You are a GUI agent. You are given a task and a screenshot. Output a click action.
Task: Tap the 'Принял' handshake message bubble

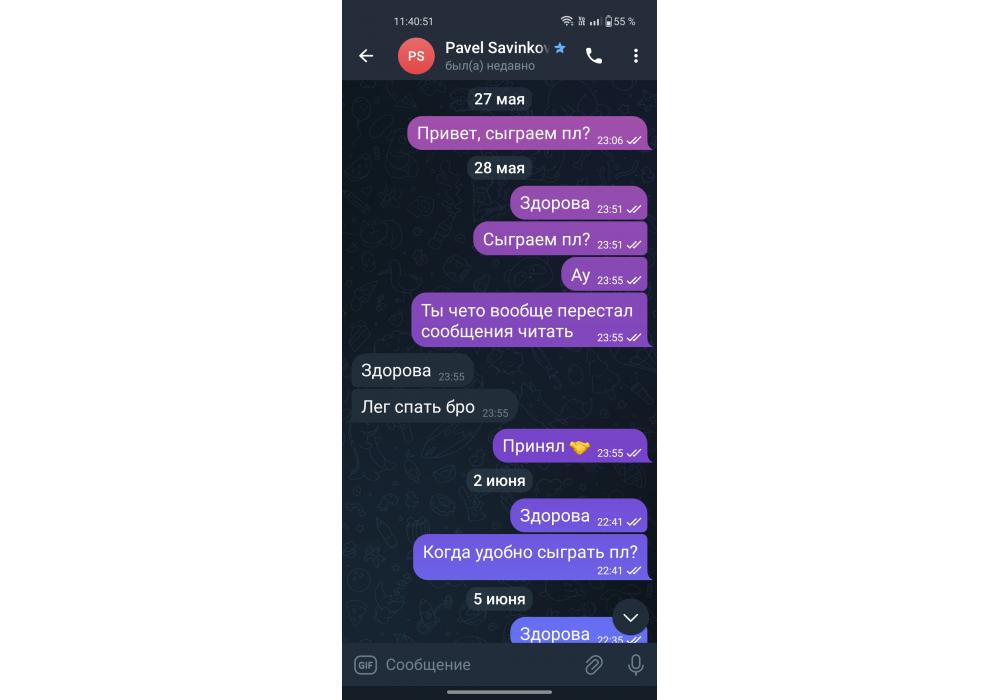[x=571, y=446]
